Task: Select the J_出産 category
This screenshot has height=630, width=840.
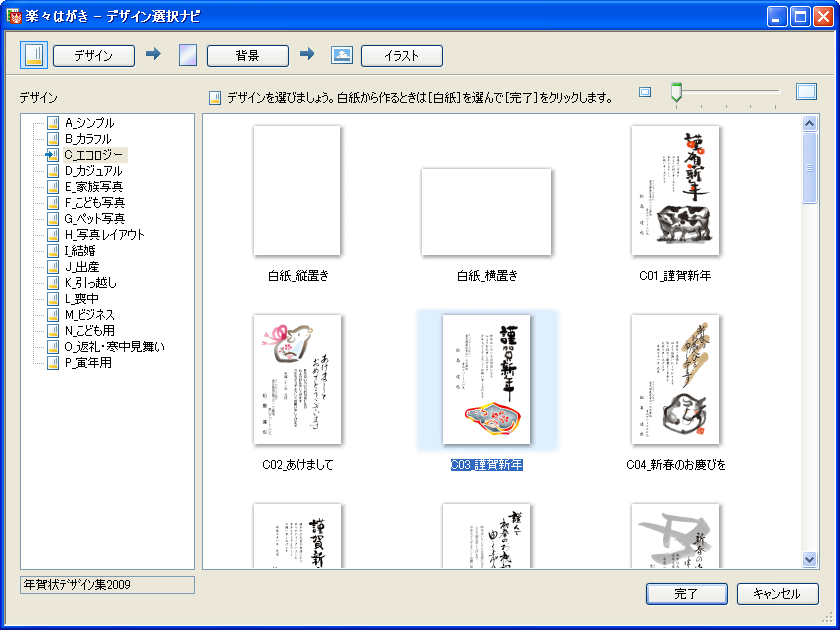Action: 81,267
